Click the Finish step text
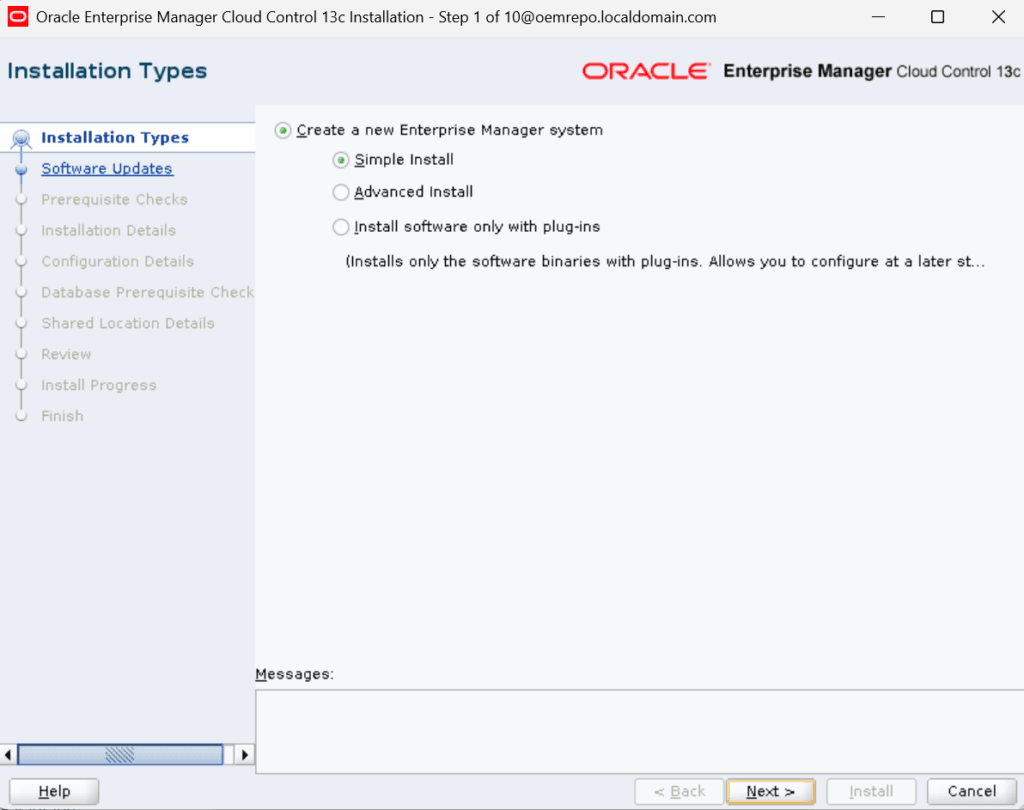Viewport: 1024px width, 810px height. 62,416
